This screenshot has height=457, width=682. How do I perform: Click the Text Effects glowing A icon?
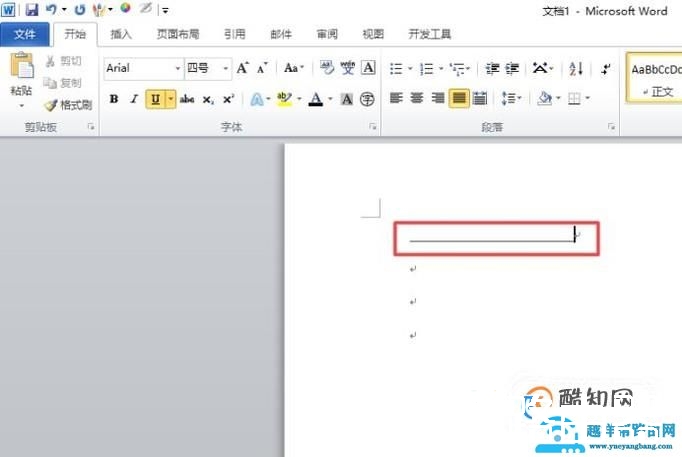coord(257,100)
